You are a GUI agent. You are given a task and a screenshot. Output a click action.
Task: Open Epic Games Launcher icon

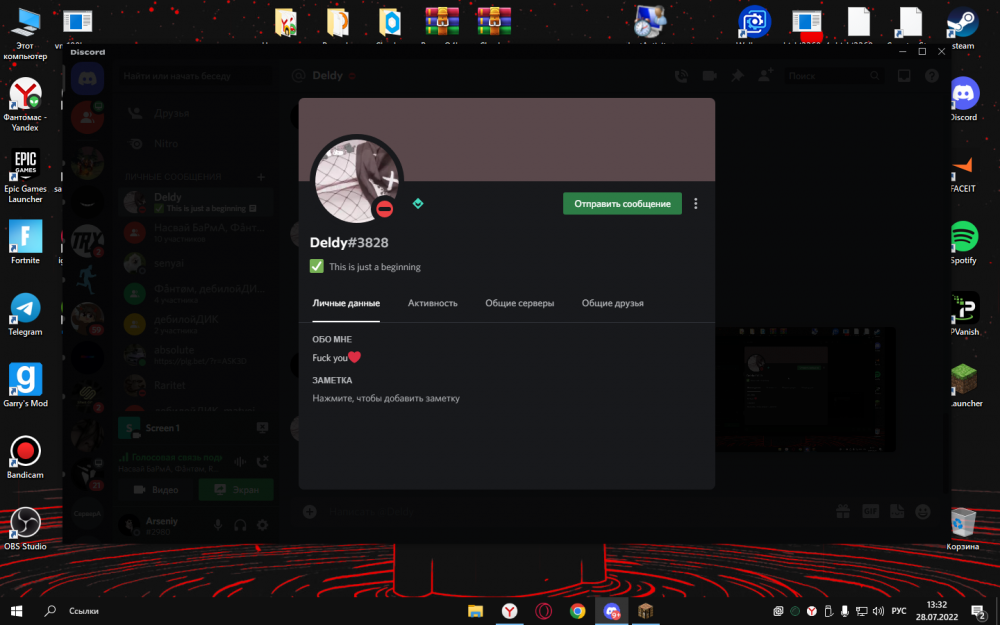[26, 176]
